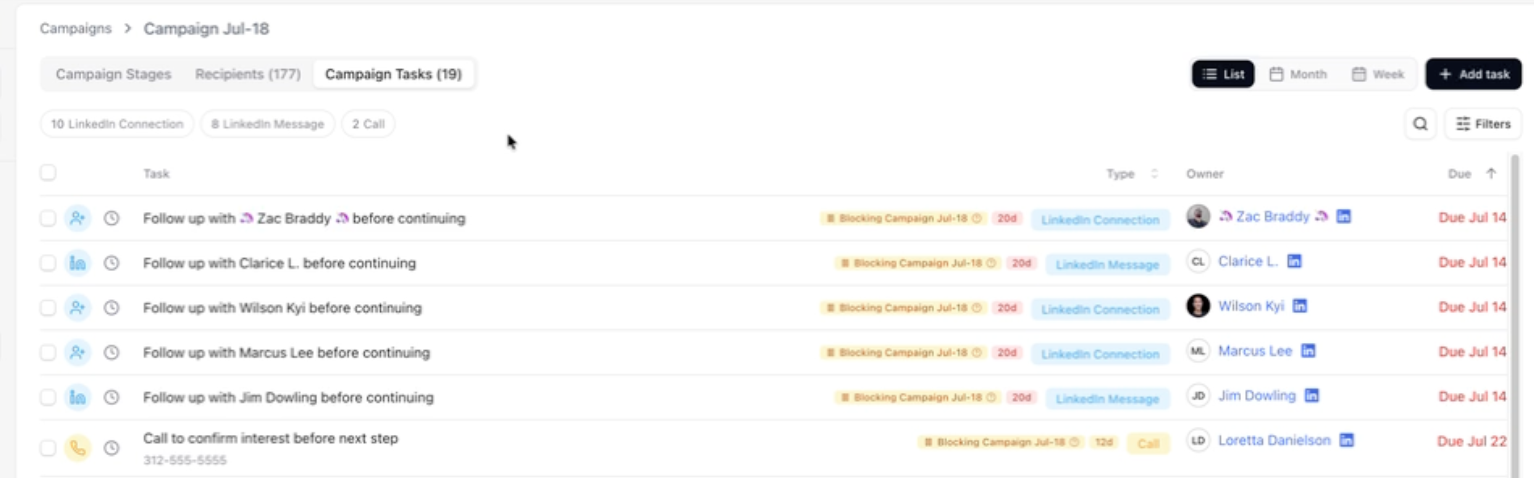The width and height of the screenshot is (1534, 478).
Task: Check the Jim Dowling task checkbox
Action: 48,398
